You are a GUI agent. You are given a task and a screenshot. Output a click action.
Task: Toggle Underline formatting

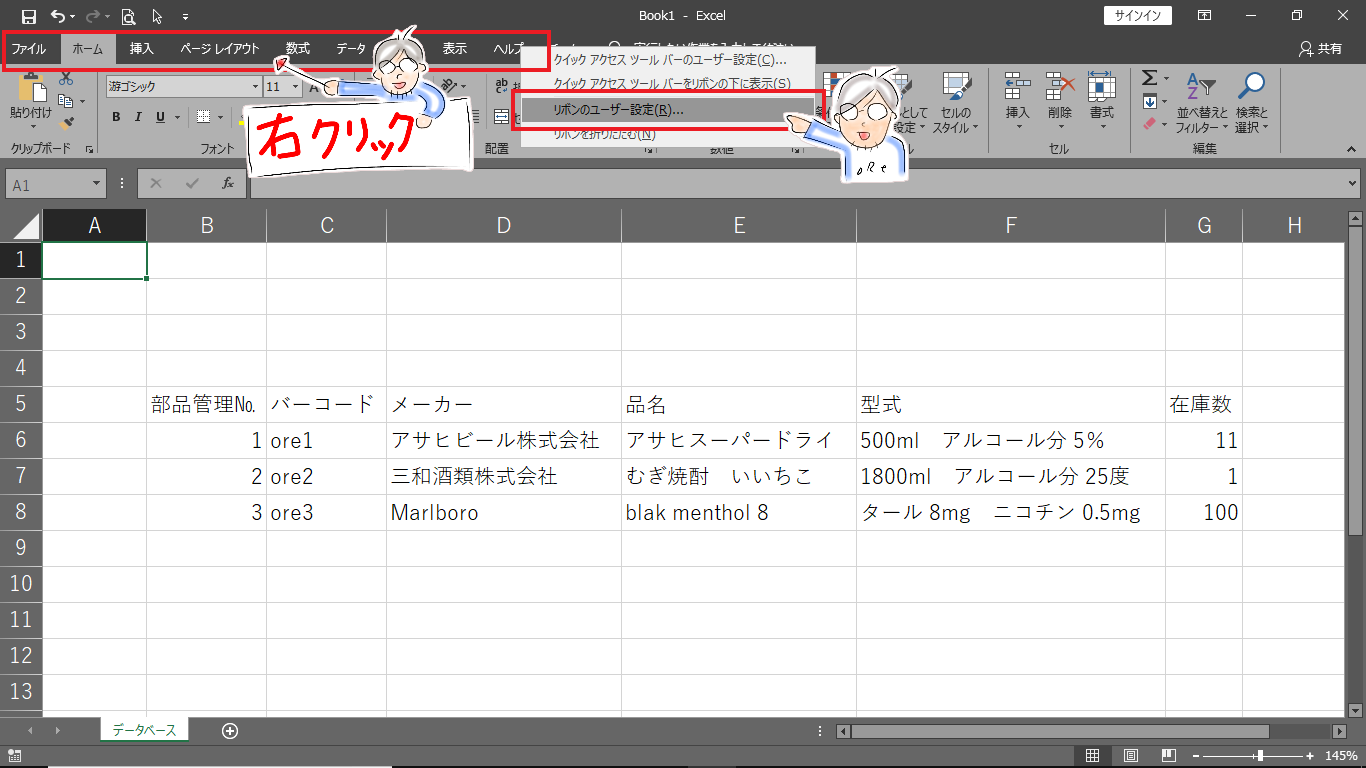click(x=160, y=117)
